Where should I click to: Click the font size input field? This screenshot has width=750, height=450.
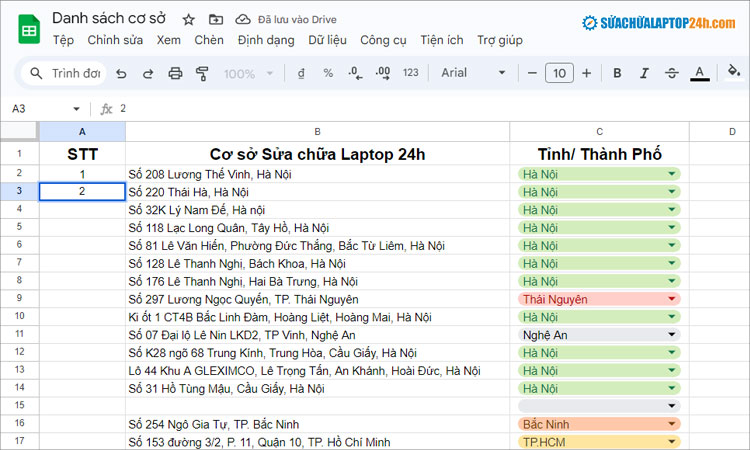(559, 73)
